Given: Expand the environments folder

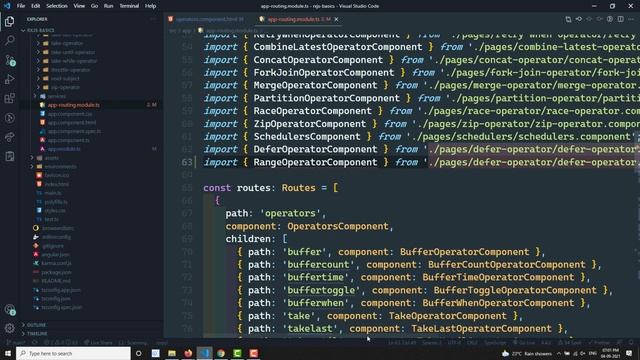Looking at the screenshot, I should coord(60,167).
